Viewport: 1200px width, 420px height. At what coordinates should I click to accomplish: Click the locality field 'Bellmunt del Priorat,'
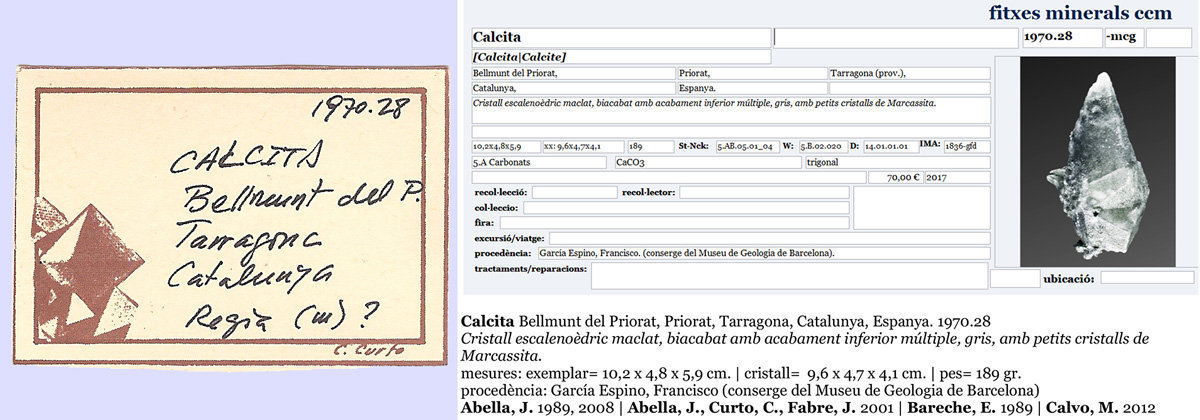coord(573,73)
